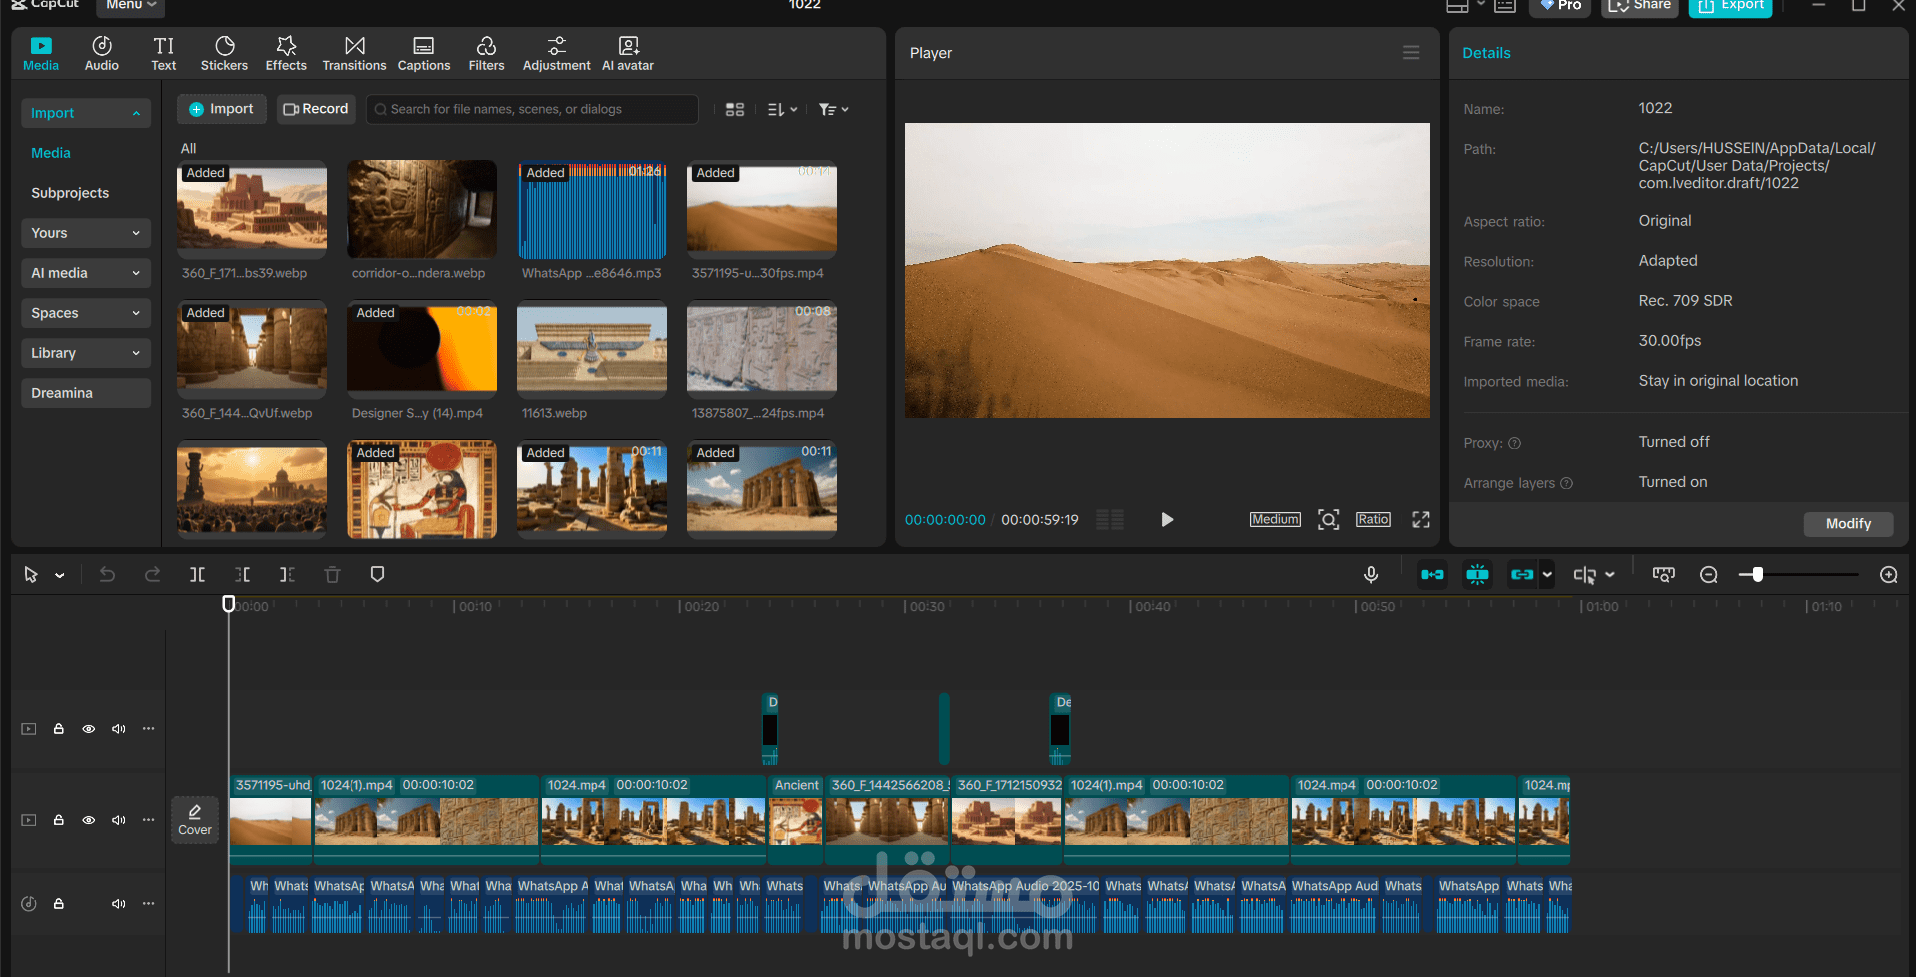Screen dimensions: 1916x977
Task: Click the add marker shield icon
Action: coord(377,574)
